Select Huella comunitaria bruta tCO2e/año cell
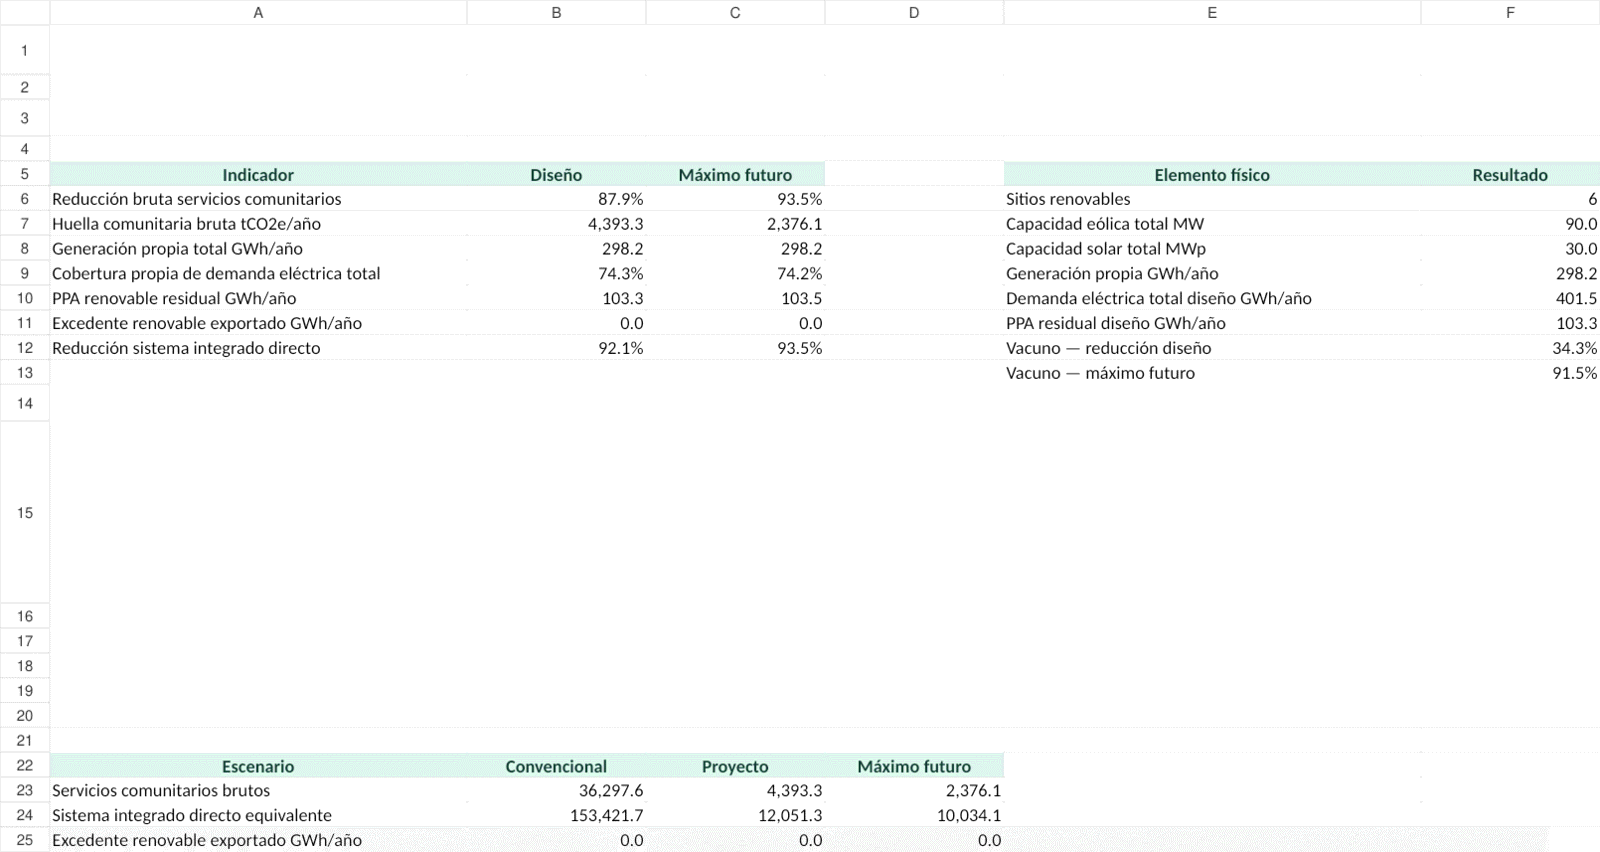 [x=258, y=224]
